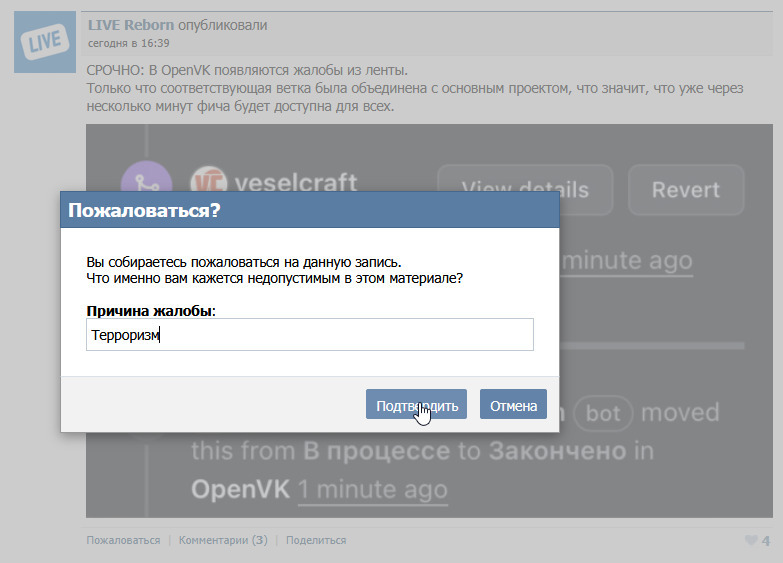The image size is (783, 563).
Task: Open post timestamp сегодня в 16:39
Action: click(128, 43)
